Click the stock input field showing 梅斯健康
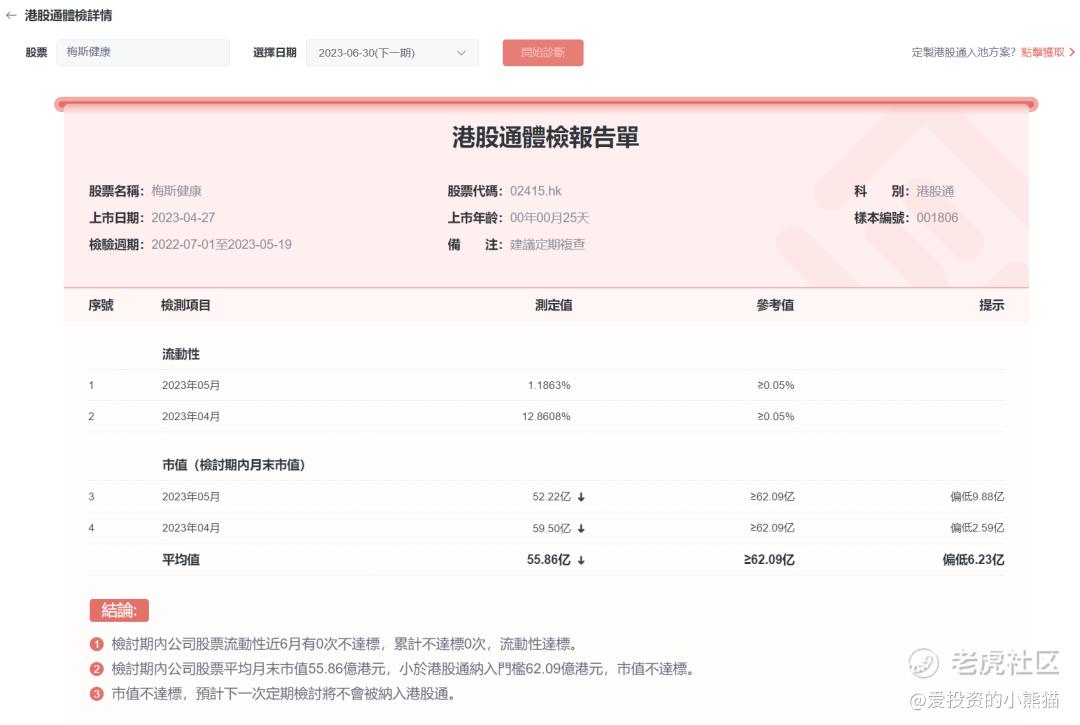Image resolution: width=1080 pixels, height=725 pixels. pyautogui.click(x=143, y=52)
